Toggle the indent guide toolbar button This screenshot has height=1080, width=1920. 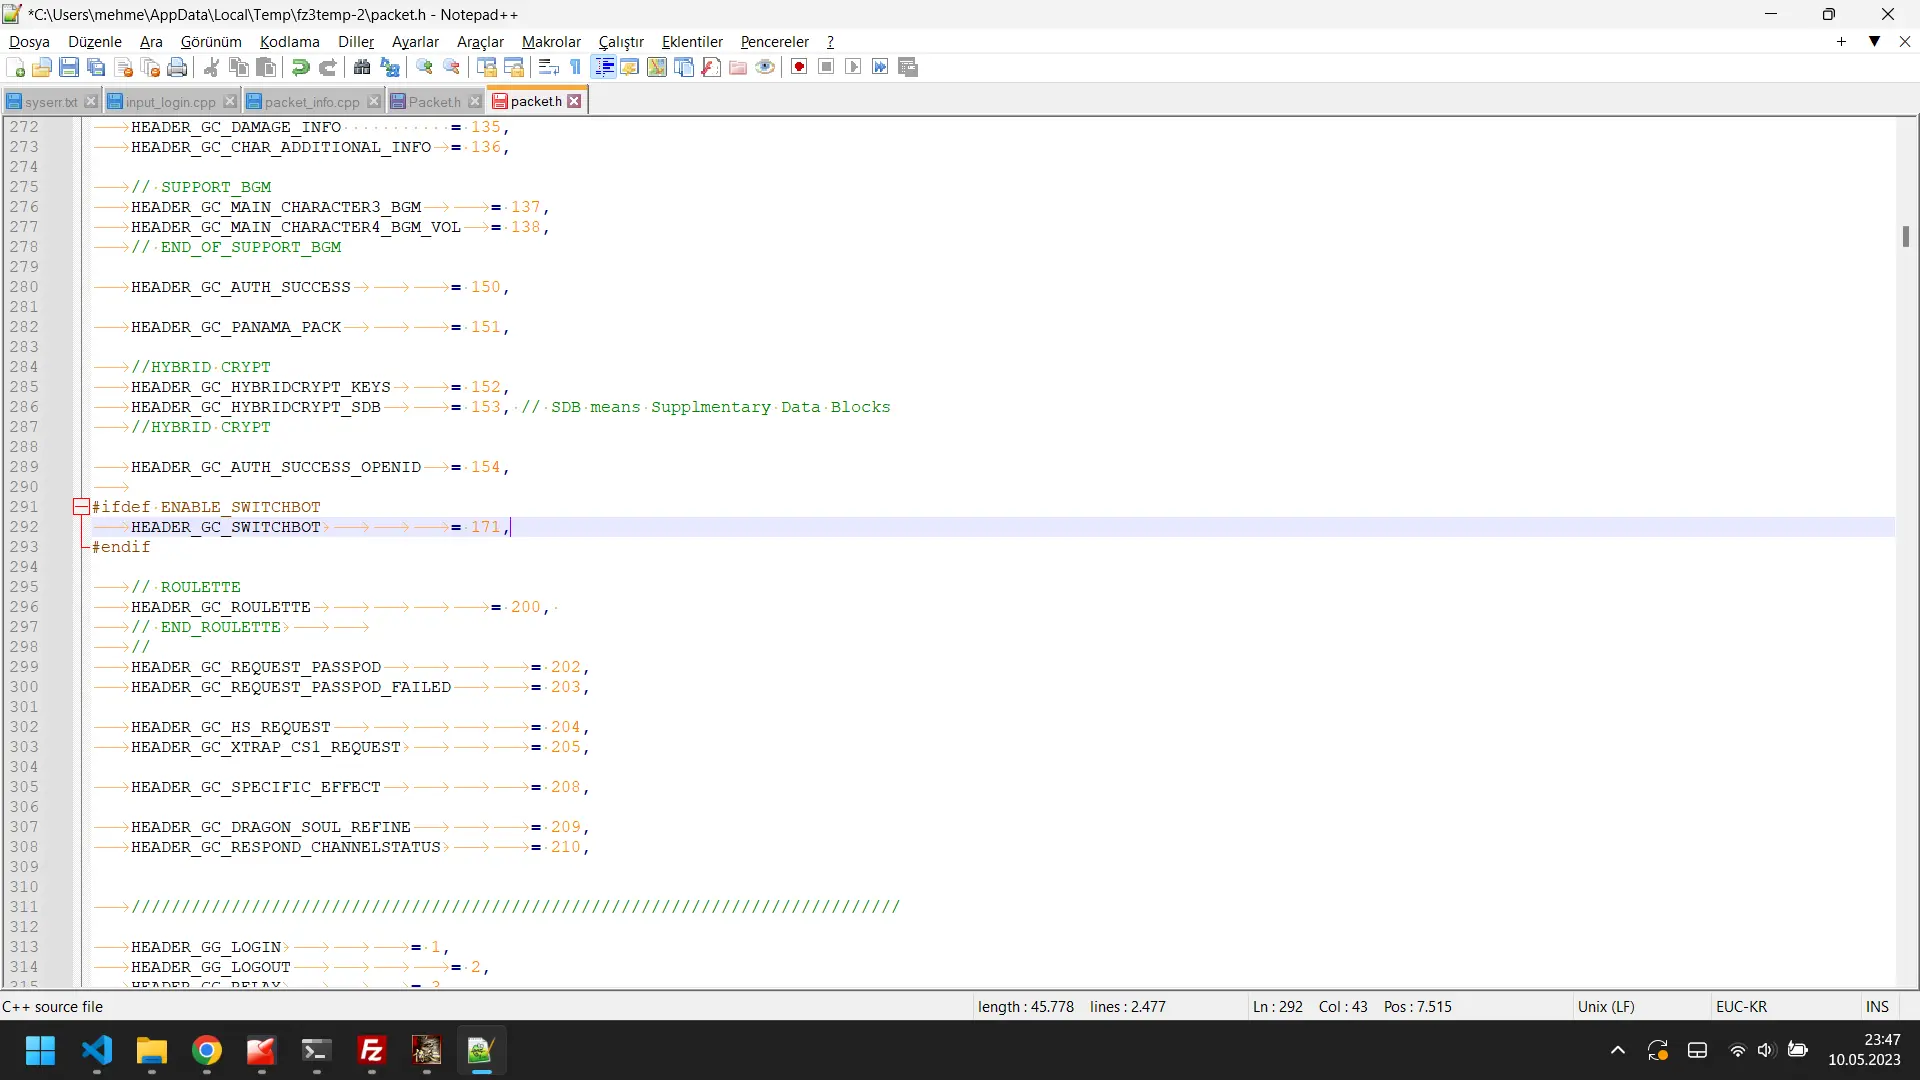[x=603, y=67]
